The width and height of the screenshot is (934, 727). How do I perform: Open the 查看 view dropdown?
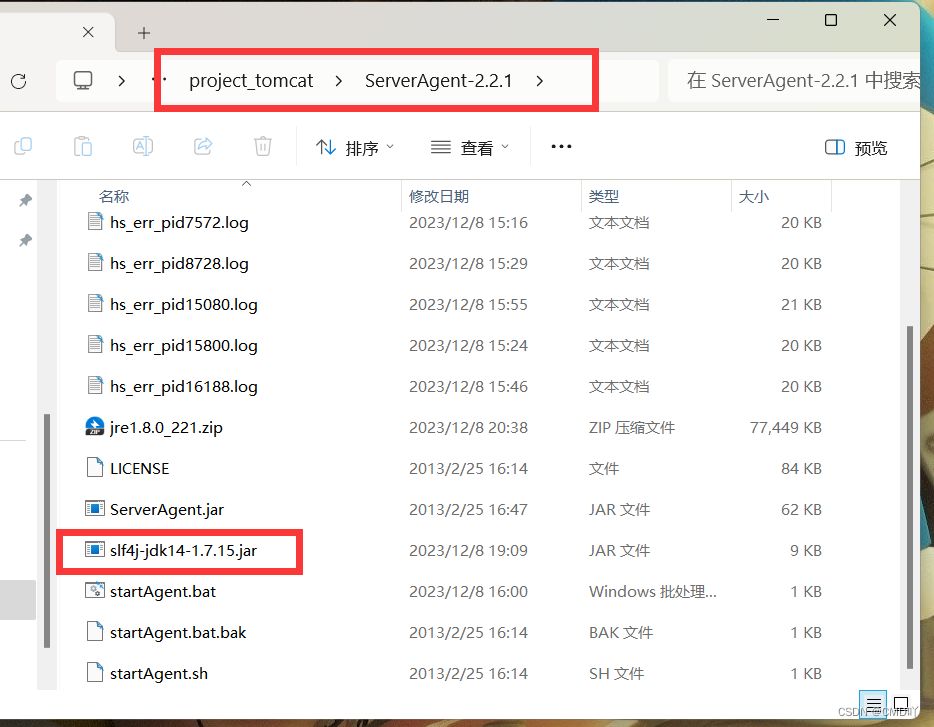(x=470, y=146)
